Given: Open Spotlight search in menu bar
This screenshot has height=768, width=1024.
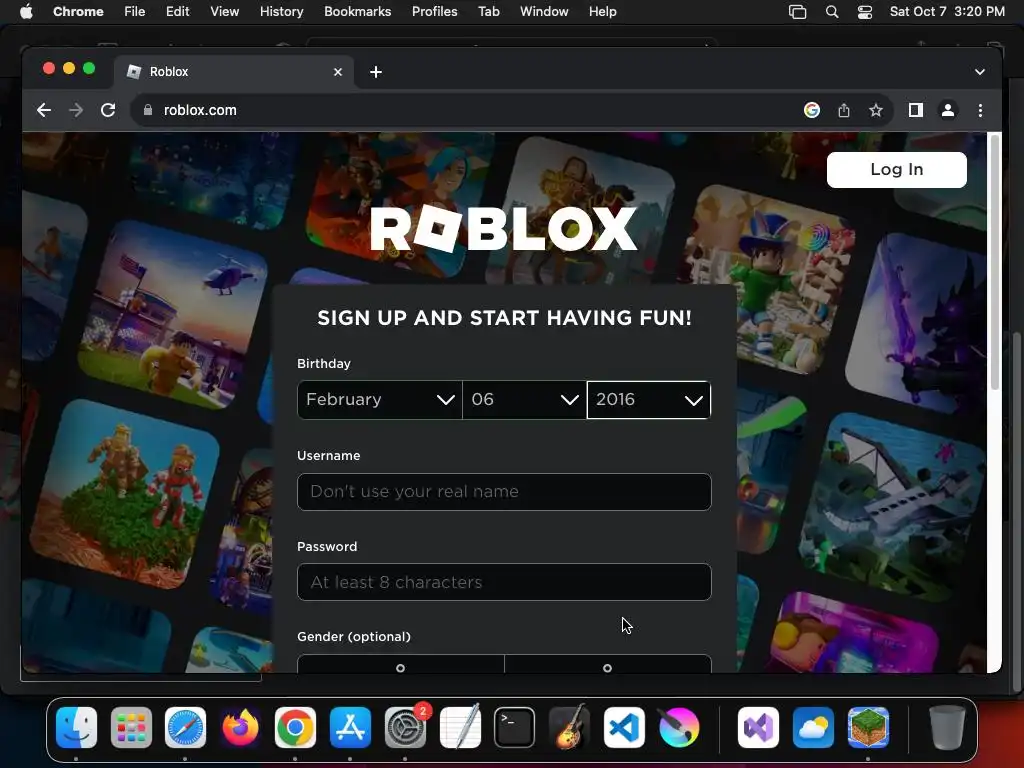Looking at the screenshot, I should tap(831, 12).
